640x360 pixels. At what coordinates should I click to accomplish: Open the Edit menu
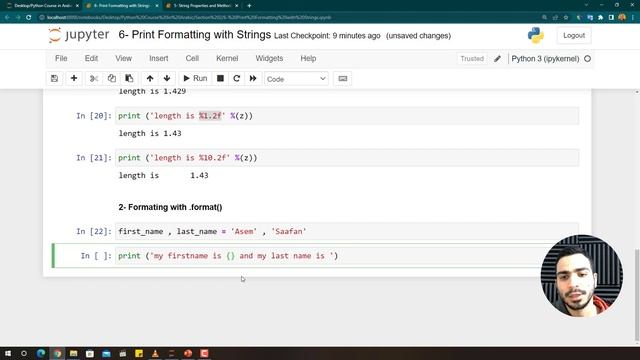91,58
